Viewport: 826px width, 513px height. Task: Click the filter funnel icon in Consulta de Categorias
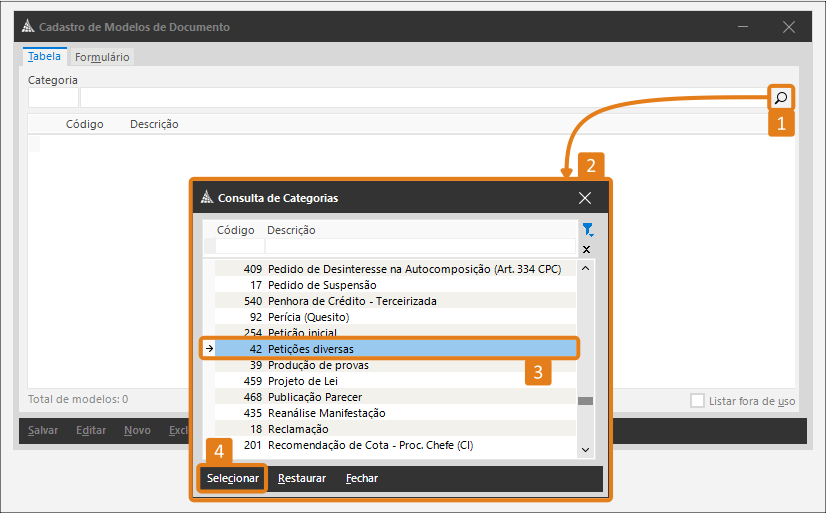(x=587, y=230)
